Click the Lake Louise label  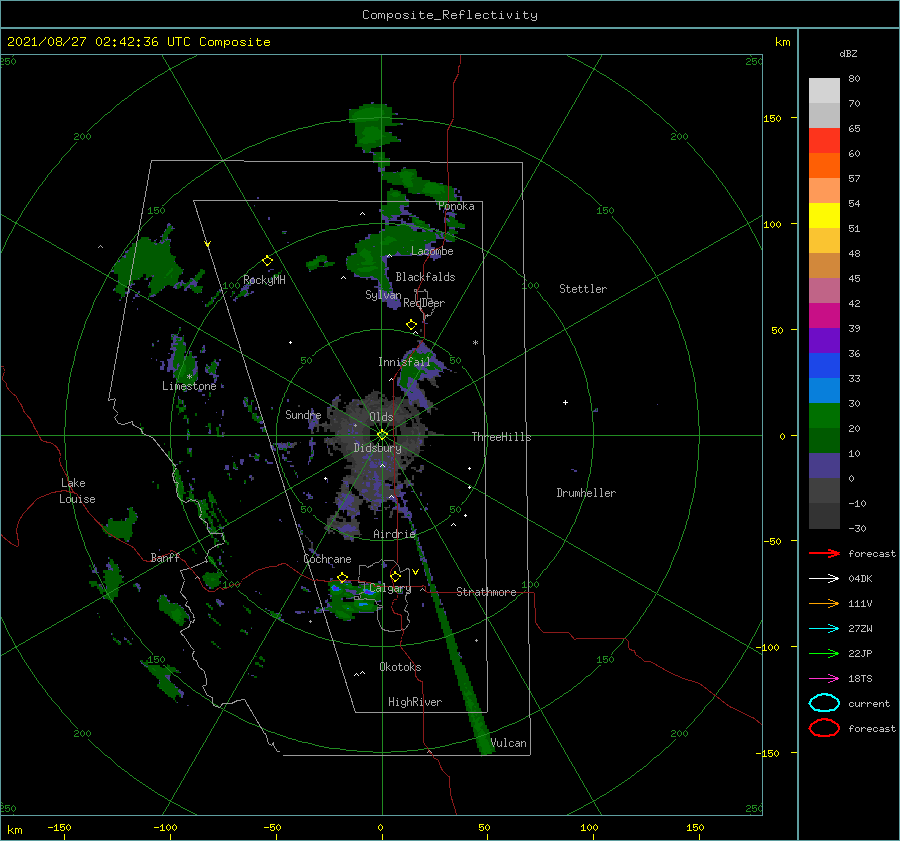77,491
